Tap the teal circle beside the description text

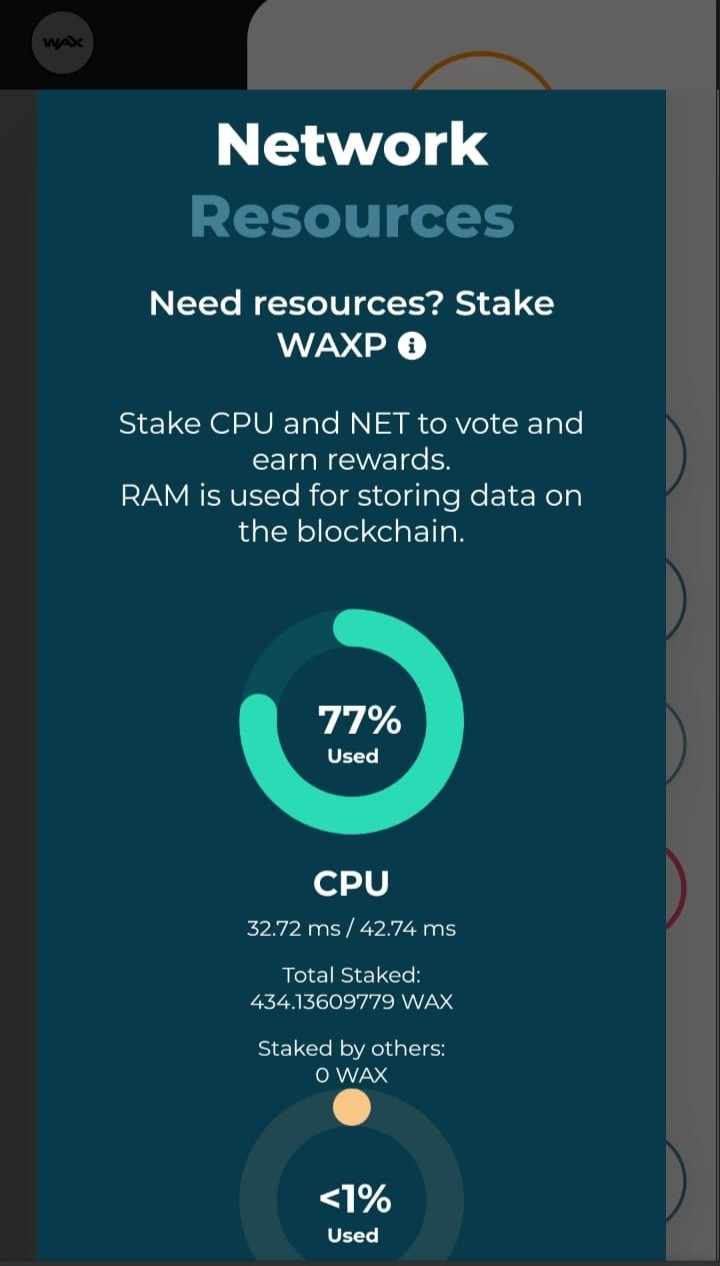(x=677, y=454)
